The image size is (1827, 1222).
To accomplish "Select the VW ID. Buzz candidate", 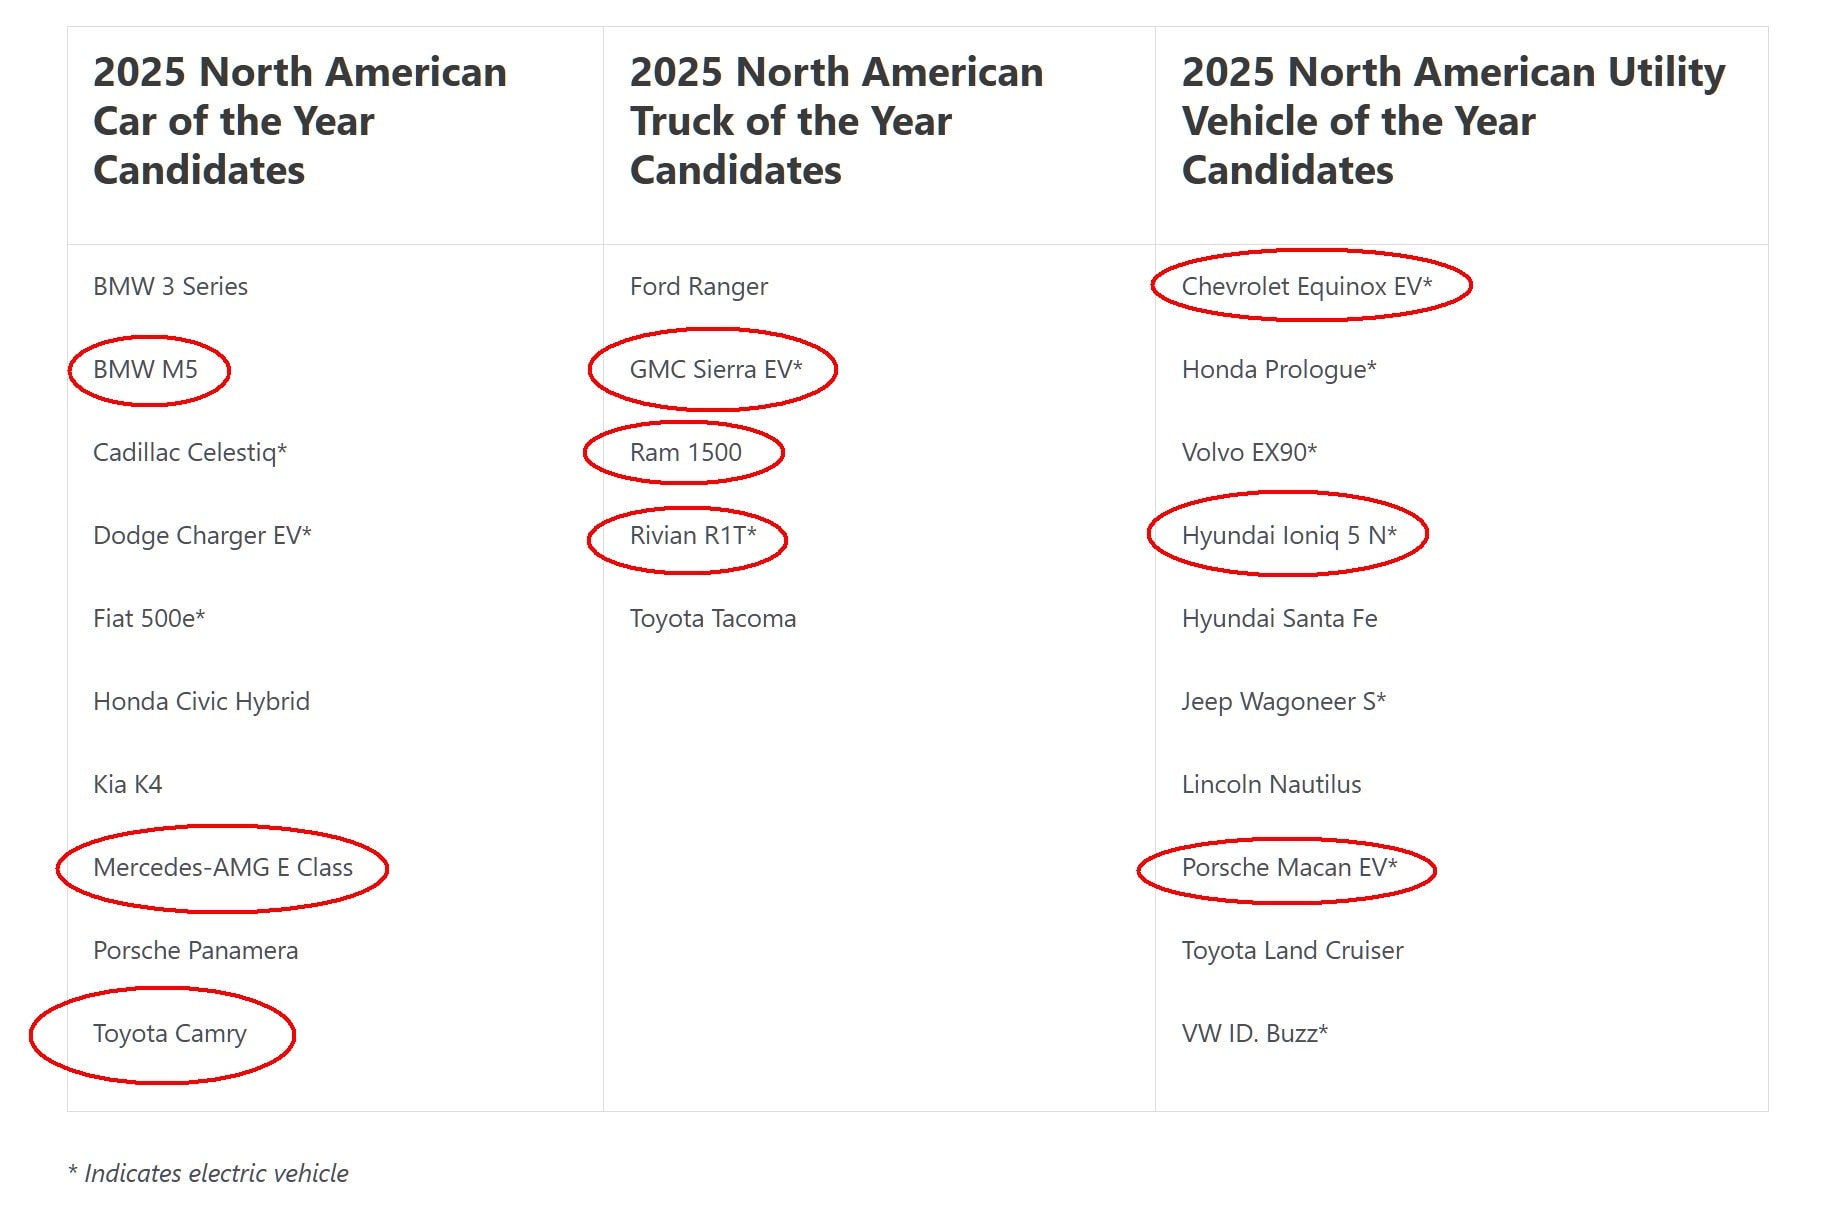I will (x=1255, y=1034).
